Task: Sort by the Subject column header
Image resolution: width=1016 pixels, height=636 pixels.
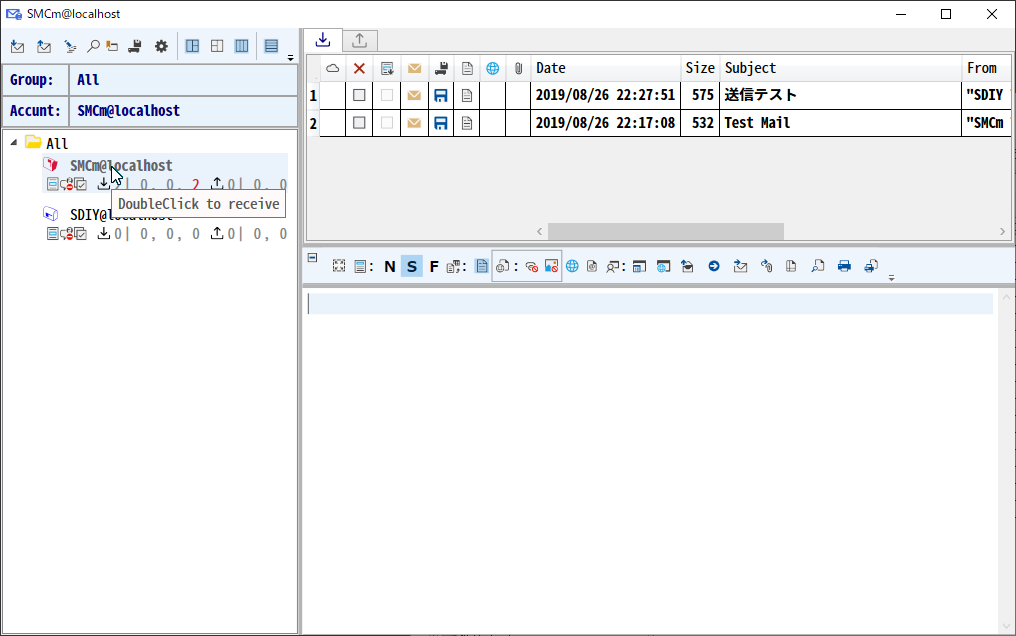Action: pyautogui.click(x=840, y=68)
